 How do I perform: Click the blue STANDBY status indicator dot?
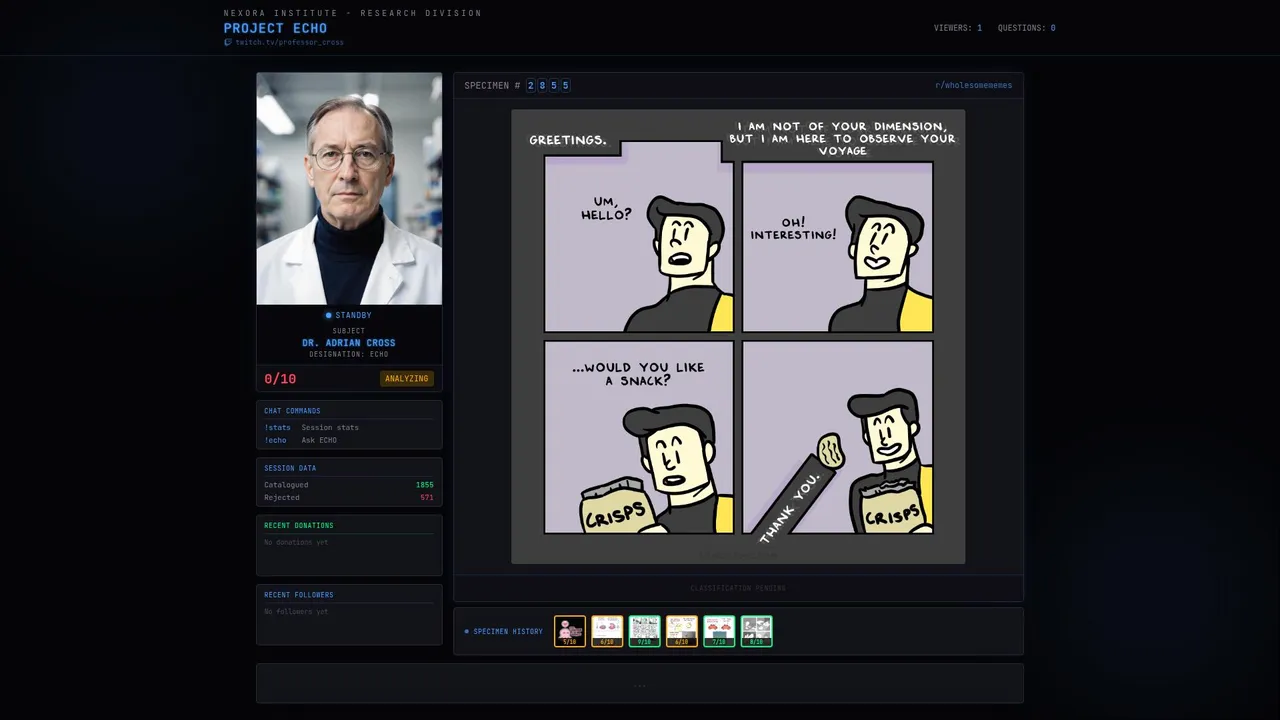click(x=328, y=316)
